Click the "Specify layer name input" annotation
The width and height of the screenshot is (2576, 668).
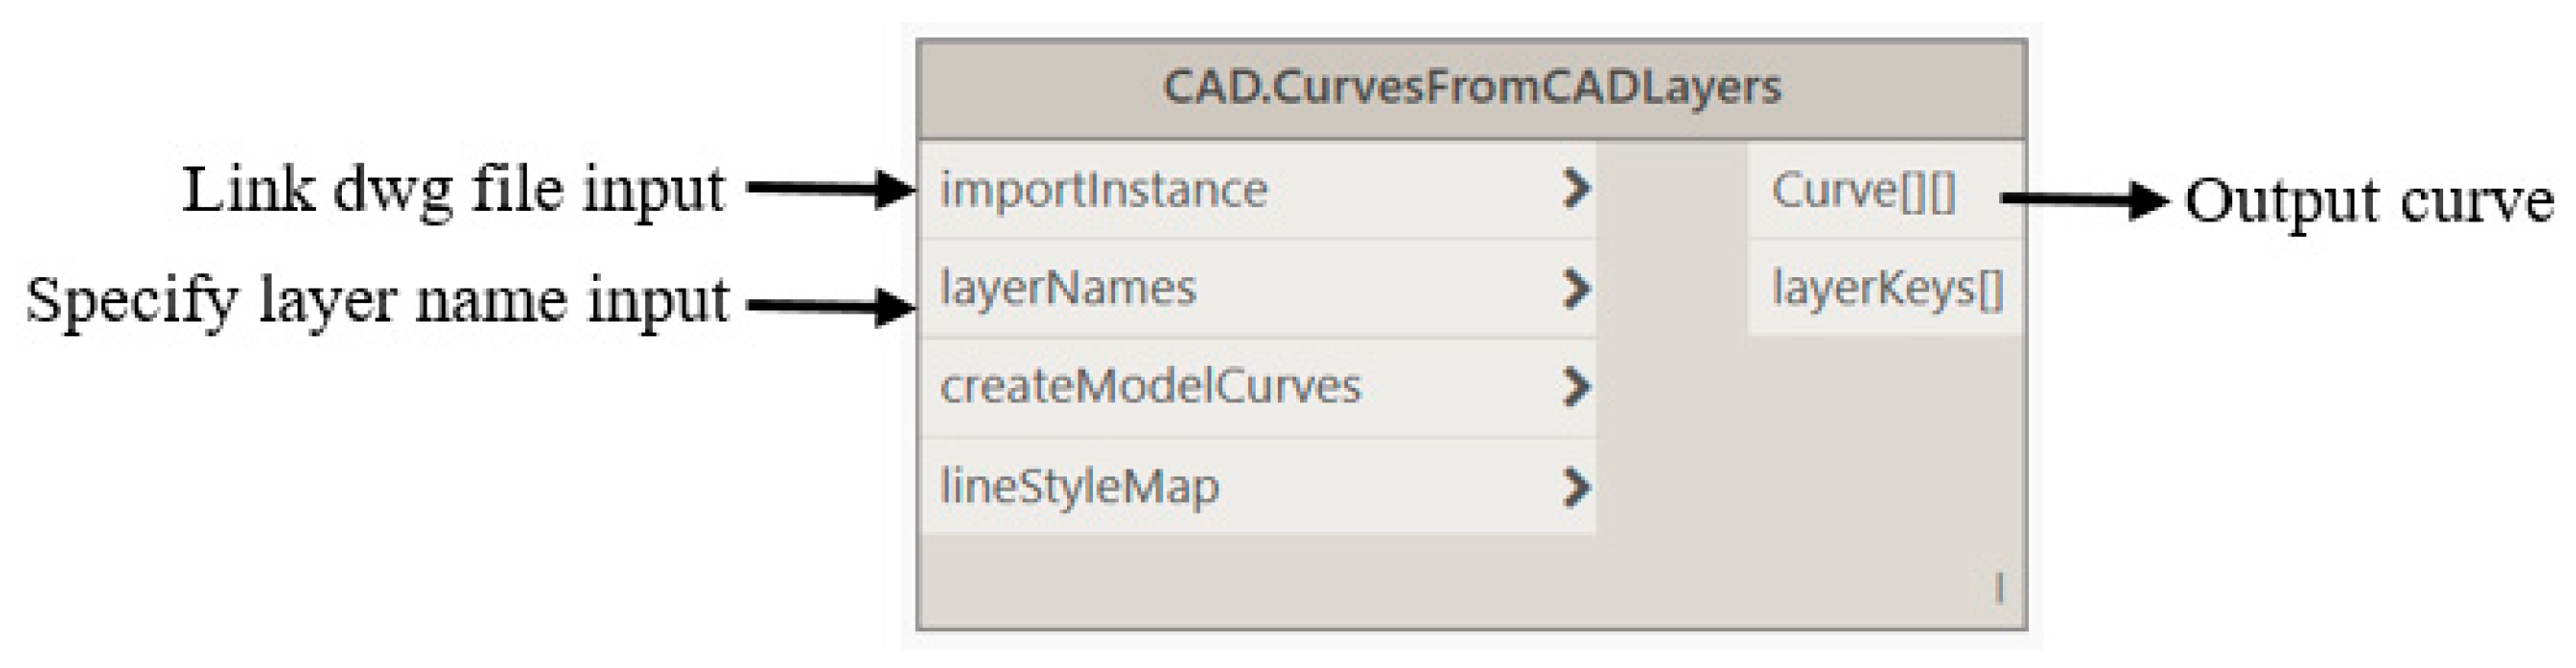[x=377, y=300]
